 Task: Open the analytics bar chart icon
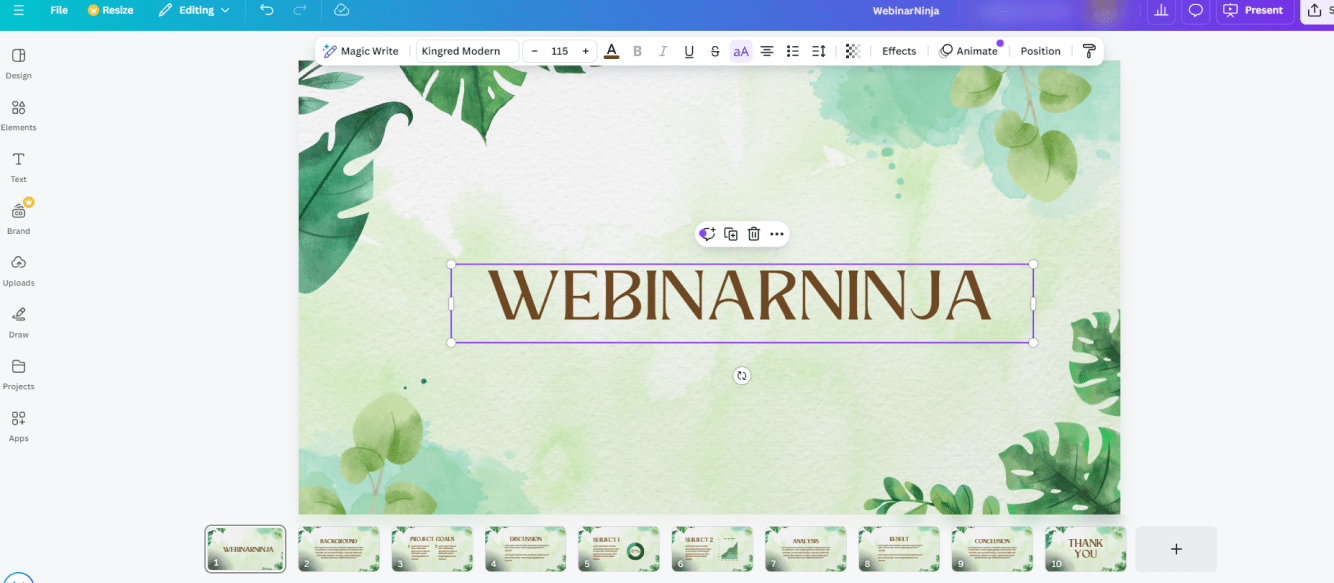pyautogui.click(x=1161, y=10)
